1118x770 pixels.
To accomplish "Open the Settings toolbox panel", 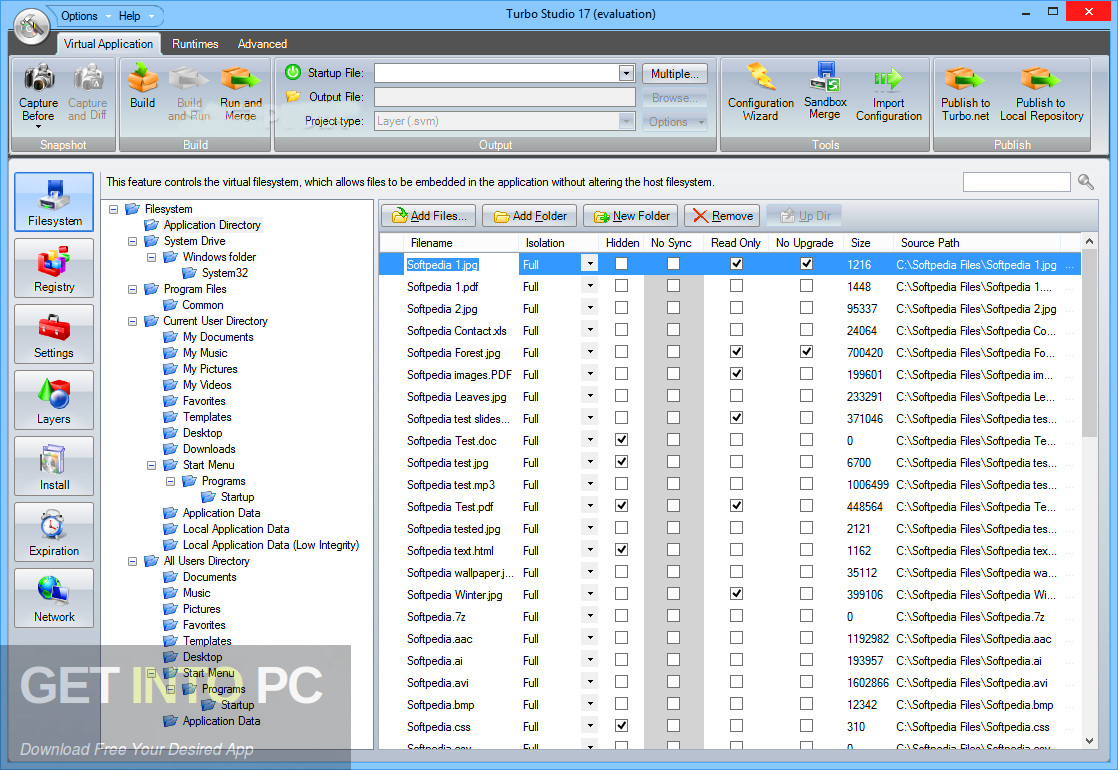I will (x=54, y=334).
